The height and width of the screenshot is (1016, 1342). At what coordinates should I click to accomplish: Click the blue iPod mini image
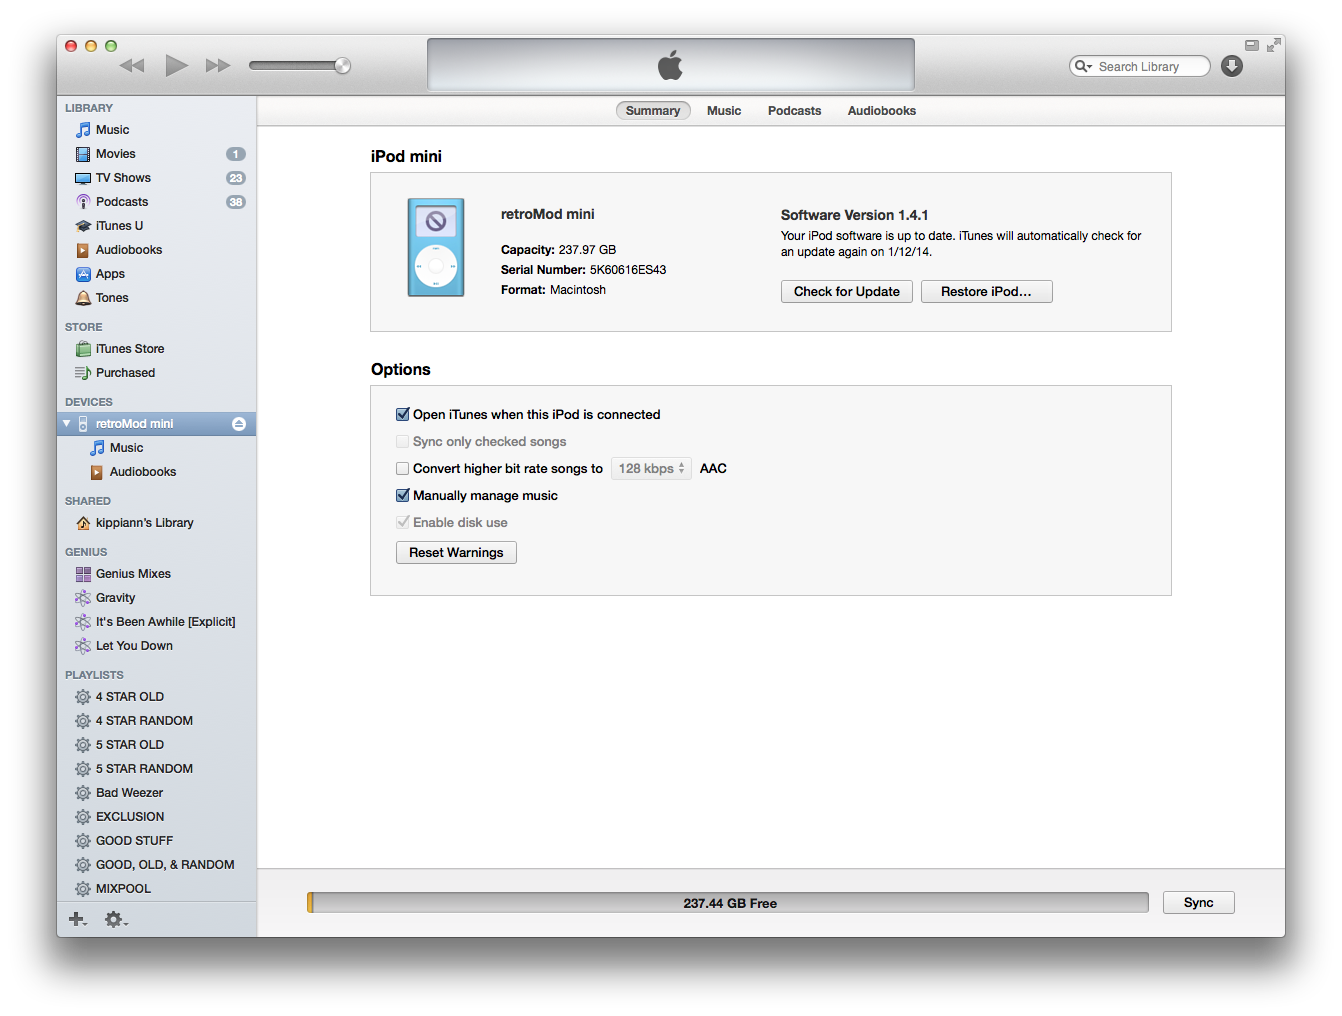pos(436,247)
